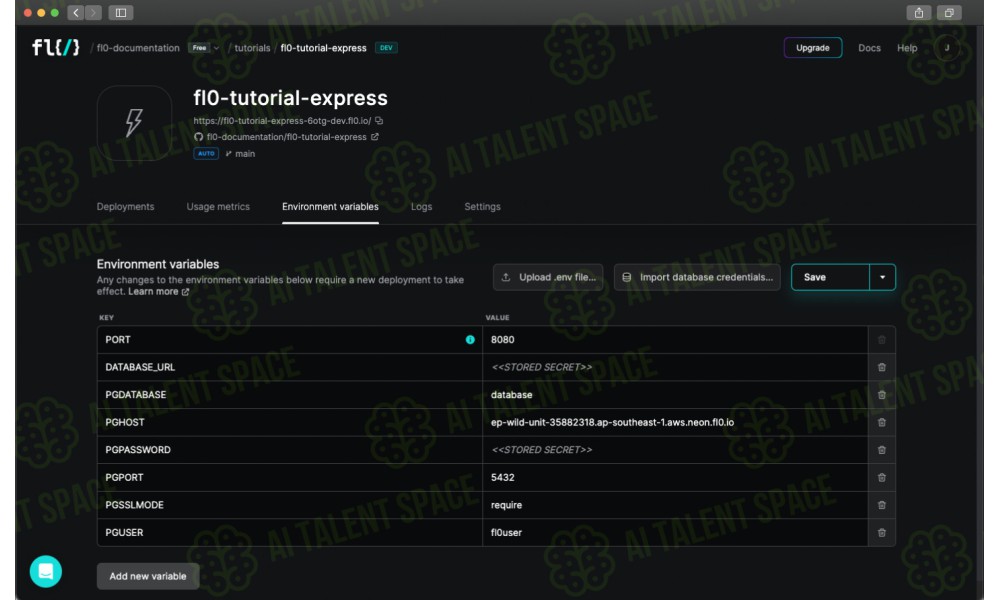Image resolution: width=1000 pixels, height=600 pixels.
Task: Delete the PGDATABASE variable
Action: [881, 395]
